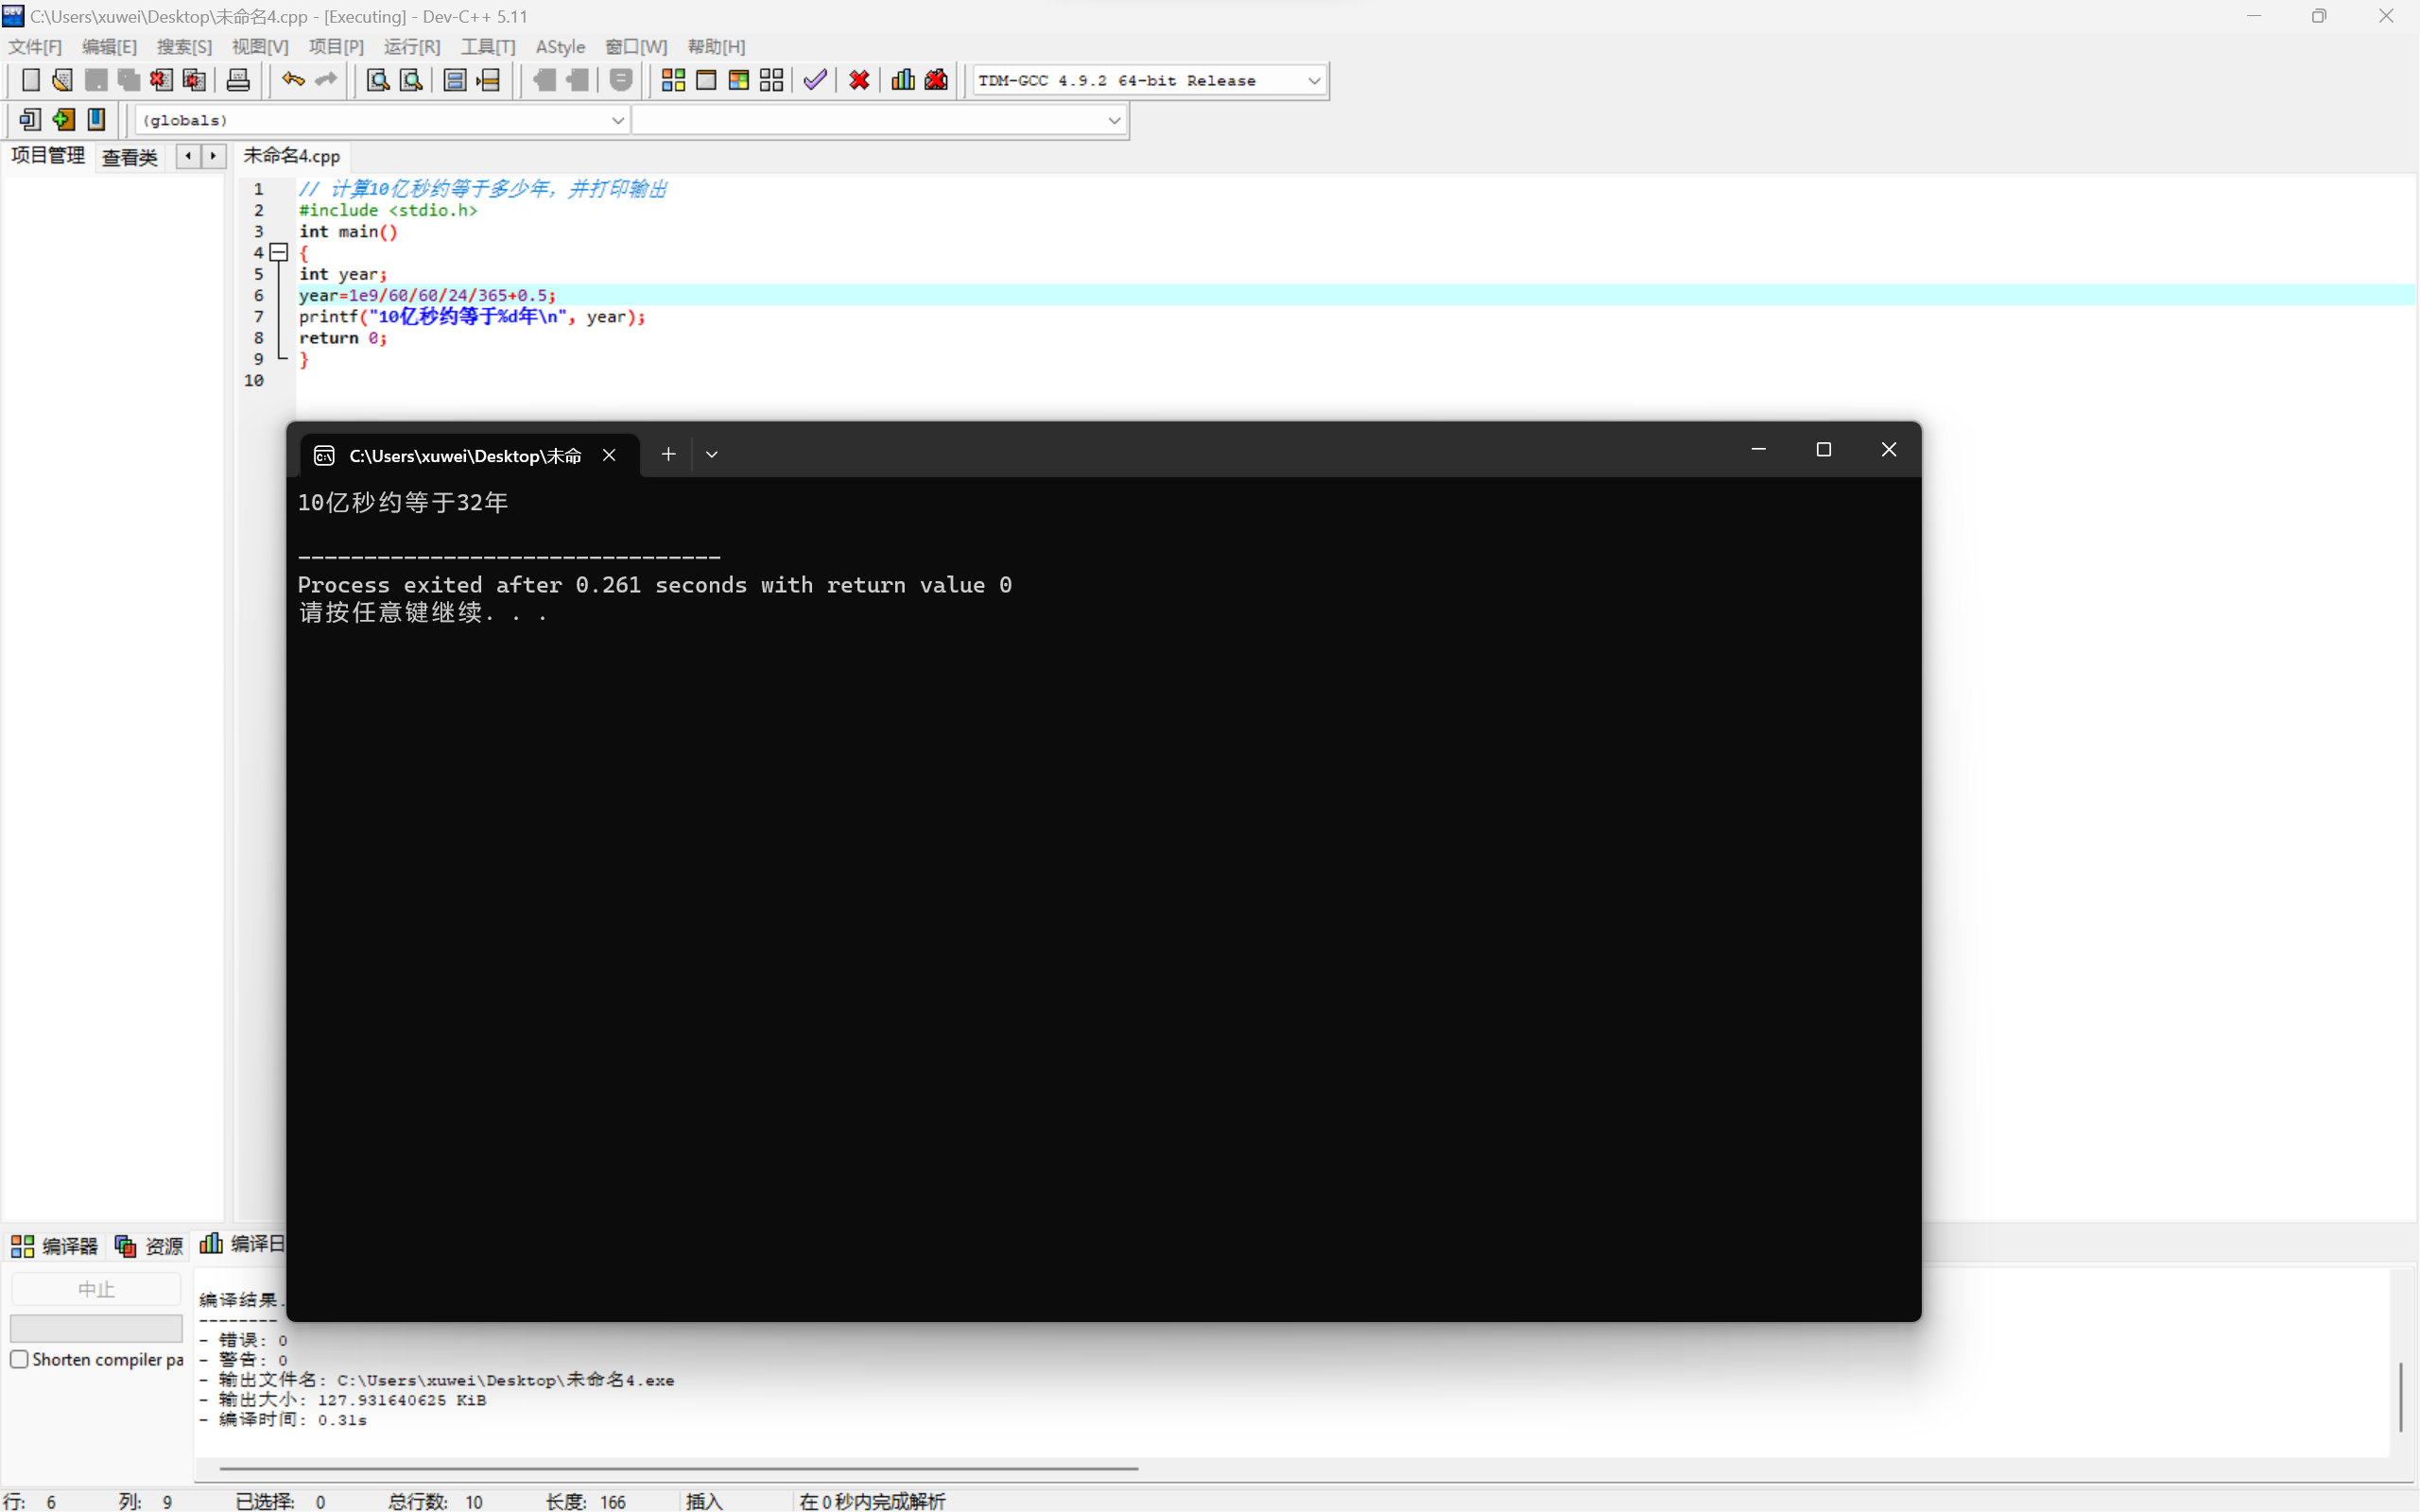Open the 运行[R] menu
This screenshot has height=1512, width=2420.
tap(412, 47)
